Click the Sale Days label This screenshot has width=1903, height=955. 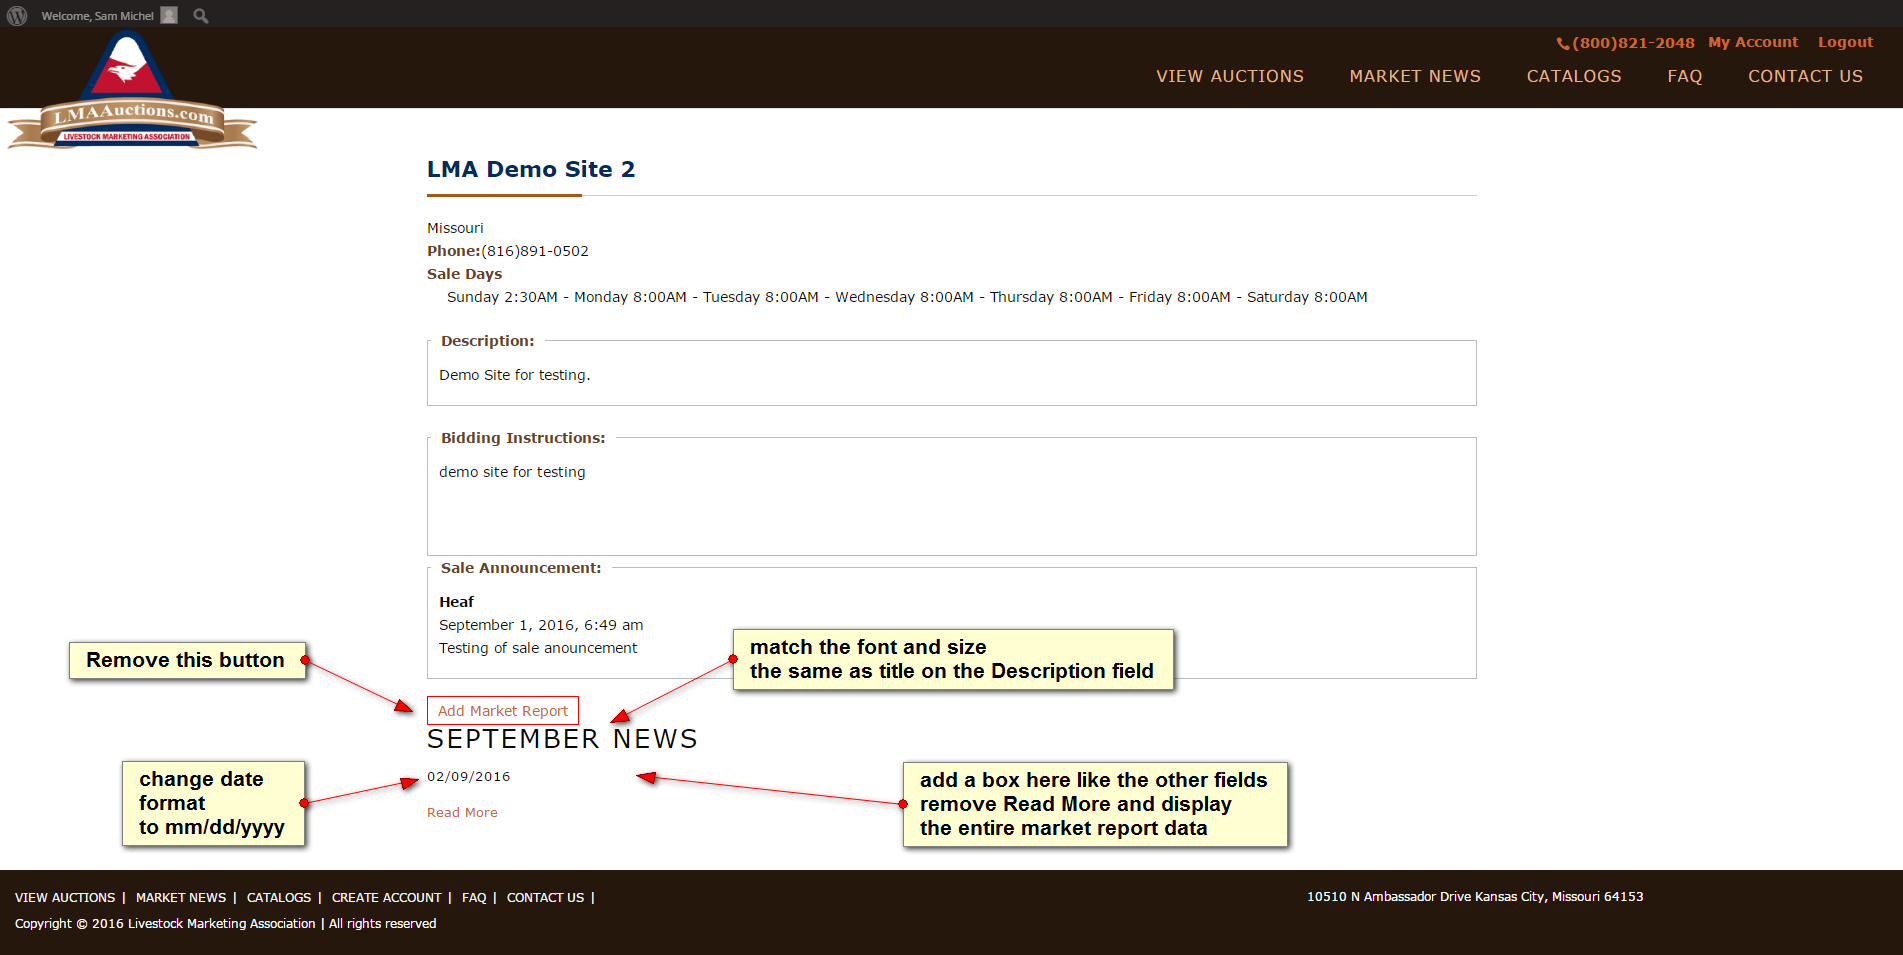pos(464,274)
